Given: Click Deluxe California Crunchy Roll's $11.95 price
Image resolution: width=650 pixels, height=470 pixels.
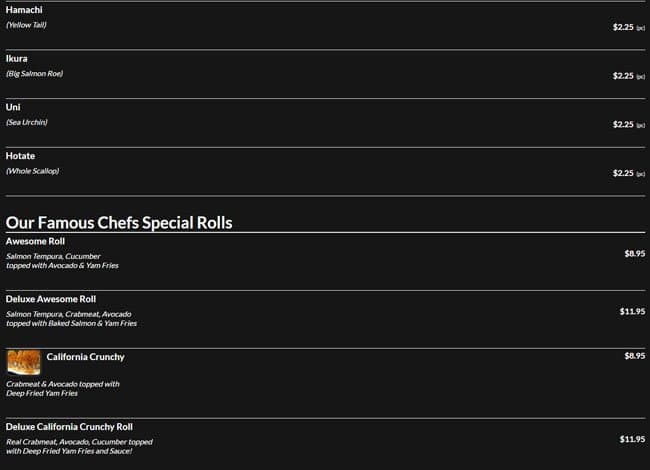Looking at the screenshot, I should (632, 439).
